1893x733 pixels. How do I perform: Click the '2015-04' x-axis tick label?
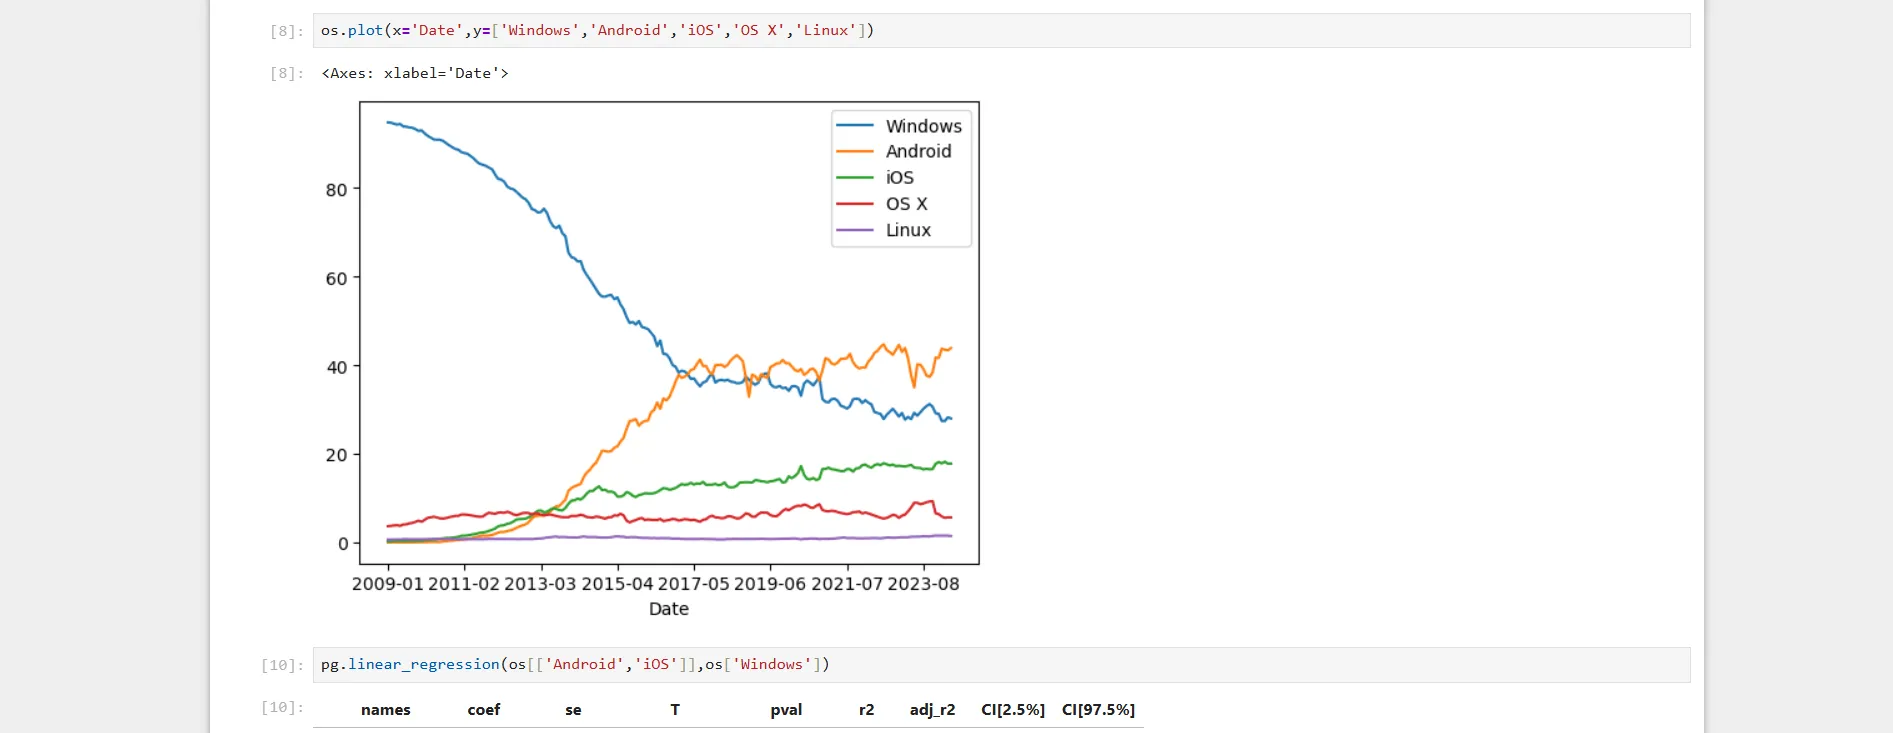tap(617, 584)
